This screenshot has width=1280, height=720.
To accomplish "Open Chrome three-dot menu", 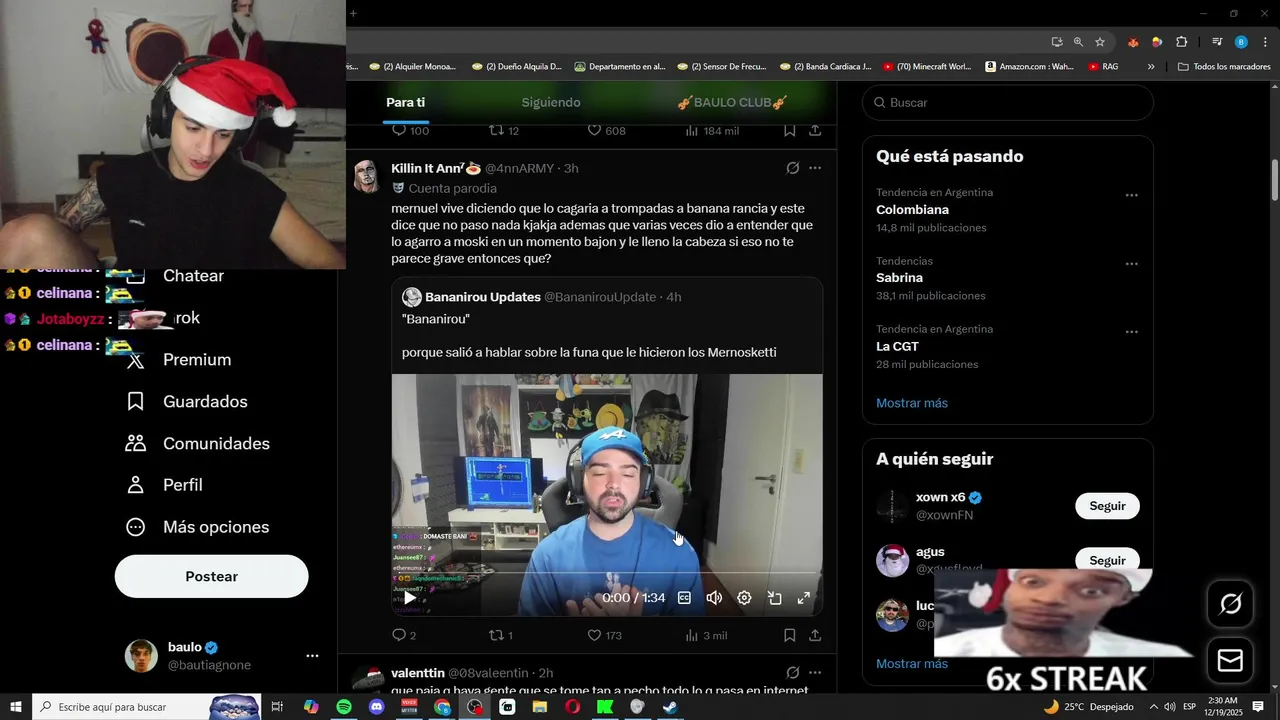I will click(1265, 42).
